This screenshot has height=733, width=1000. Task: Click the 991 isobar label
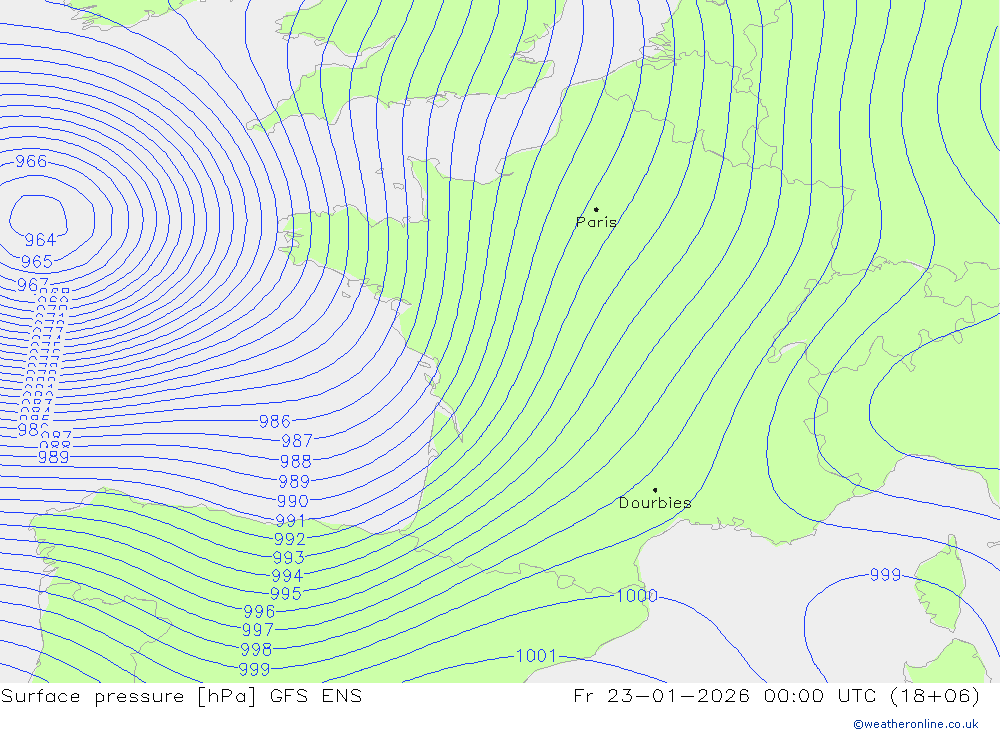point(291,521)
